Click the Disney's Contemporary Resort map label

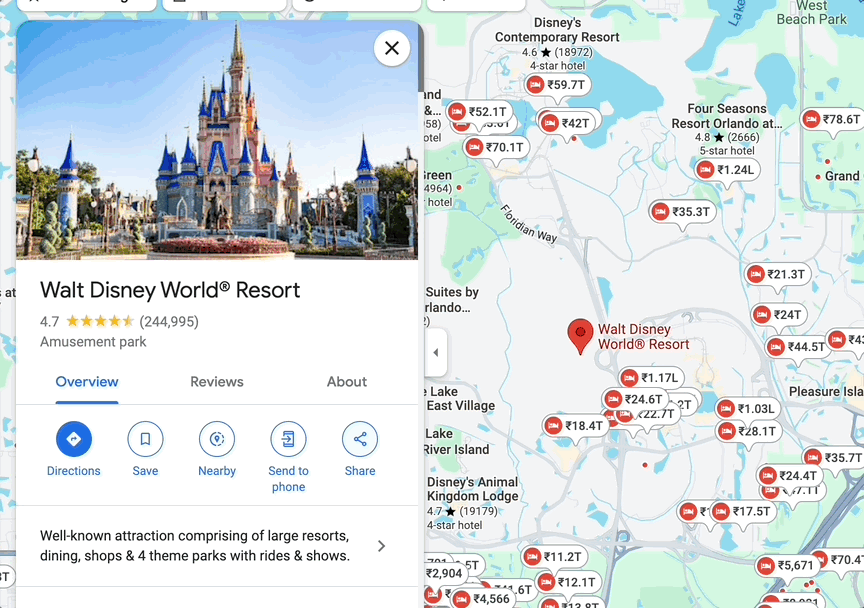coord(557,30)
